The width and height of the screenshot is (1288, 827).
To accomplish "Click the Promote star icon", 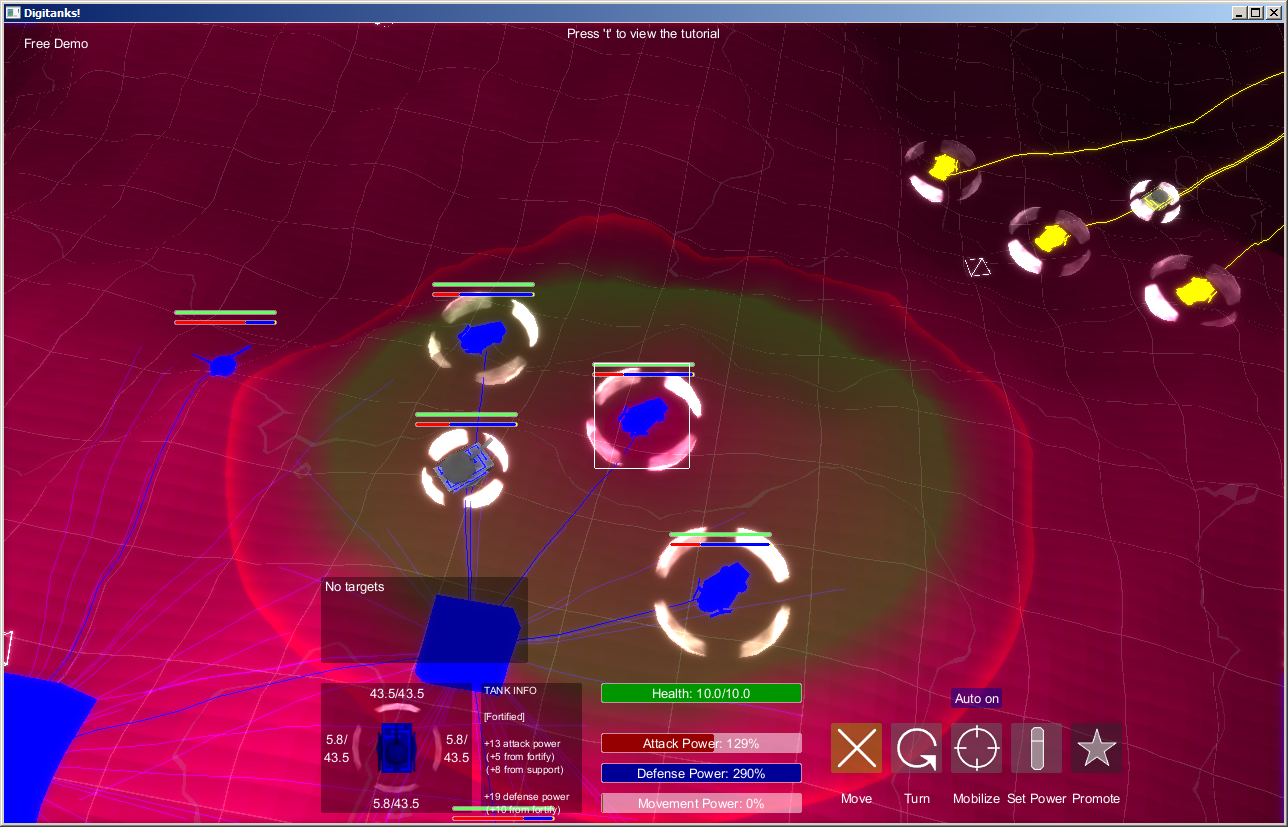I will click(1097, 748).
